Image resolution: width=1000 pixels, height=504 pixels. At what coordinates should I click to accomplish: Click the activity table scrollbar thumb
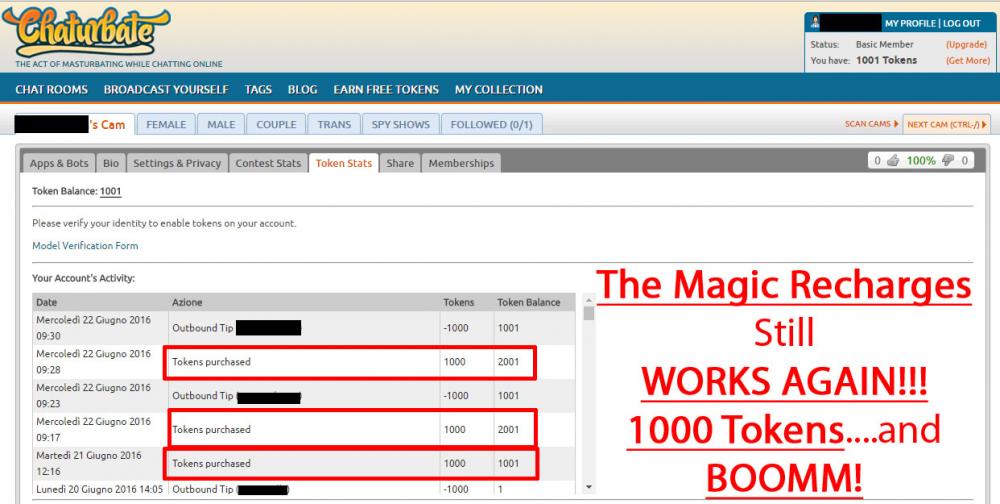589,313
